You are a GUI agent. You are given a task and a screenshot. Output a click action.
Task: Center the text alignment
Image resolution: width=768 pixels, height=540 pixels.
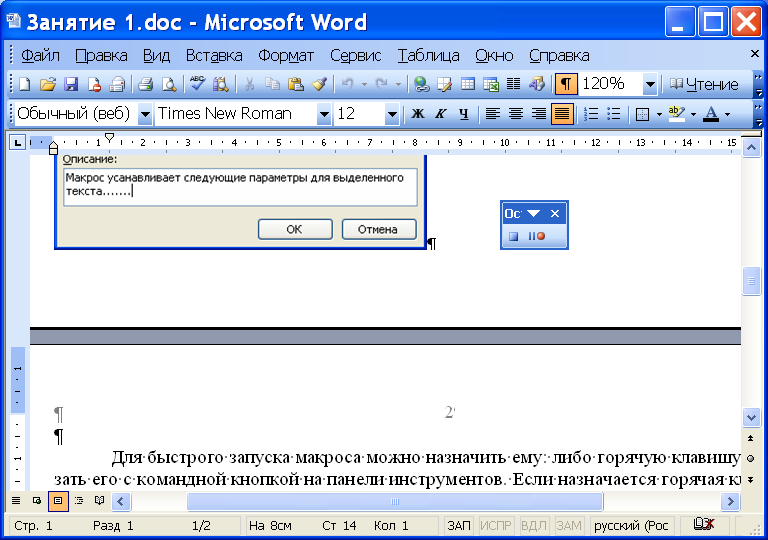click(515, 114)
